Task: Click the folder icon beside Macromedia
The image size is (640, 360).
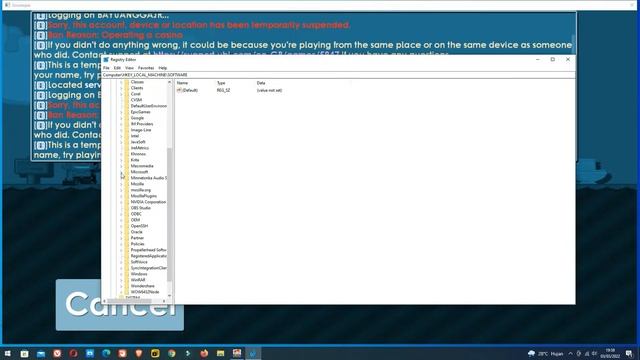Action: click(127, 166)
